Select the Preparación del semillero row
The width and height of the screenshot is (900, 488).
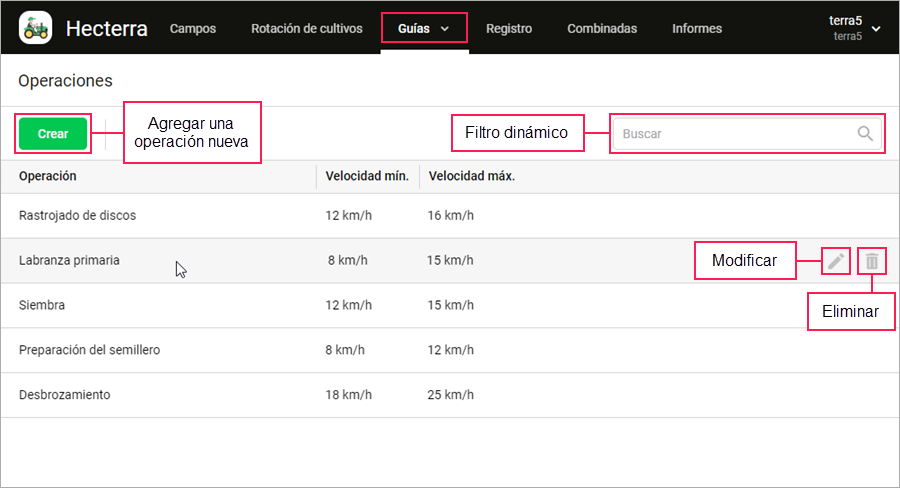(x=450, y=350)
